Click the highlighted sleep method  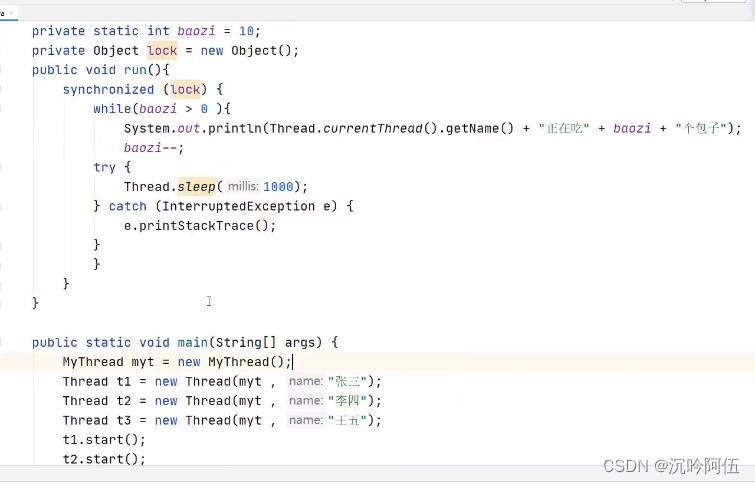click(196, 187)
